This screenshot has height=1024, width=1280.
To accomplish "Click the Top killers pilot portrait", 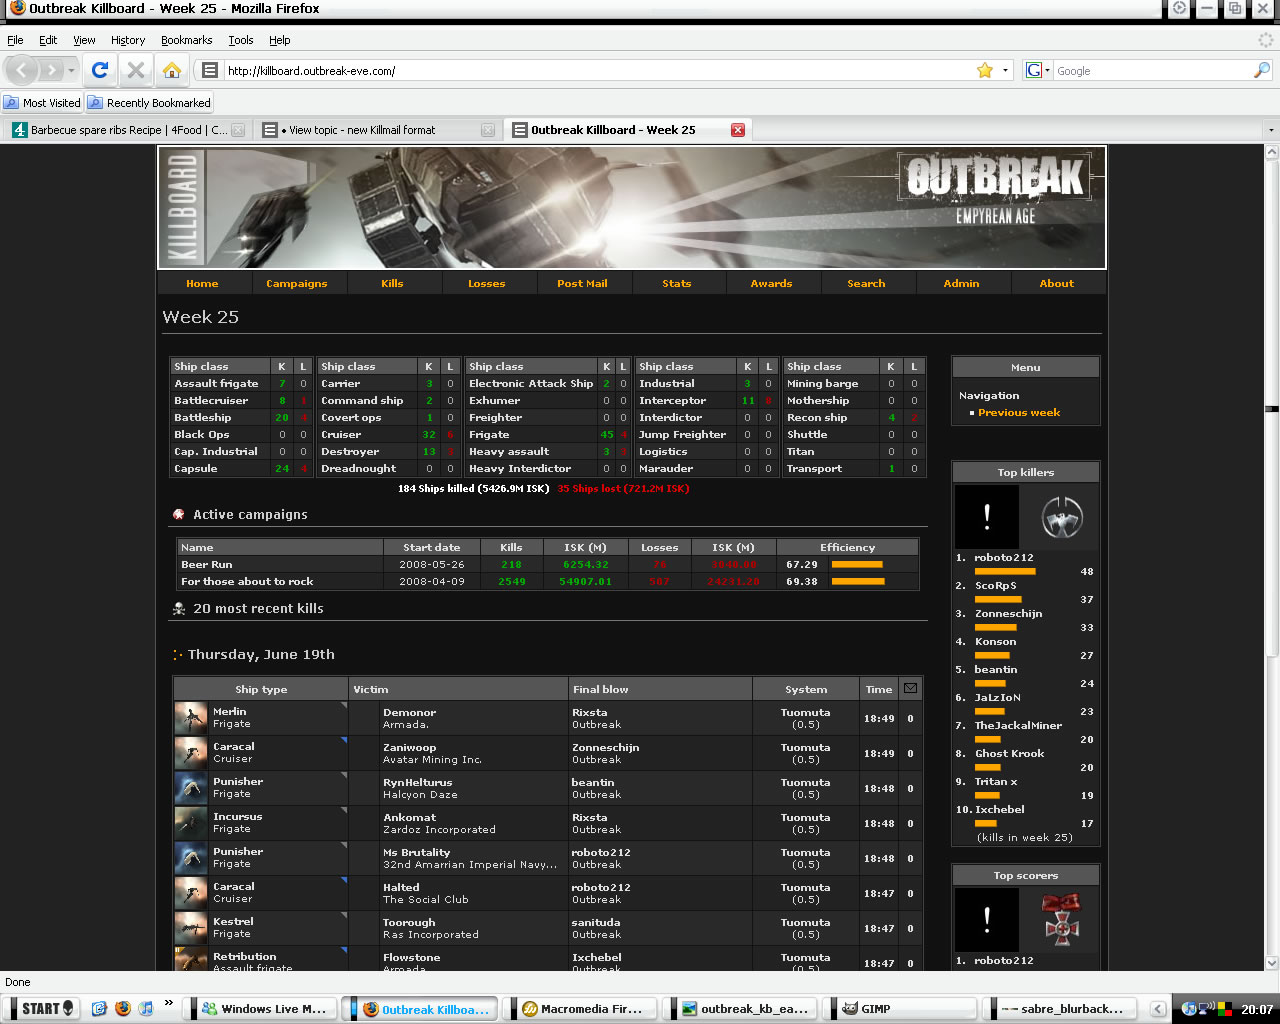I will pyautogui.click(x=987, y=517).
